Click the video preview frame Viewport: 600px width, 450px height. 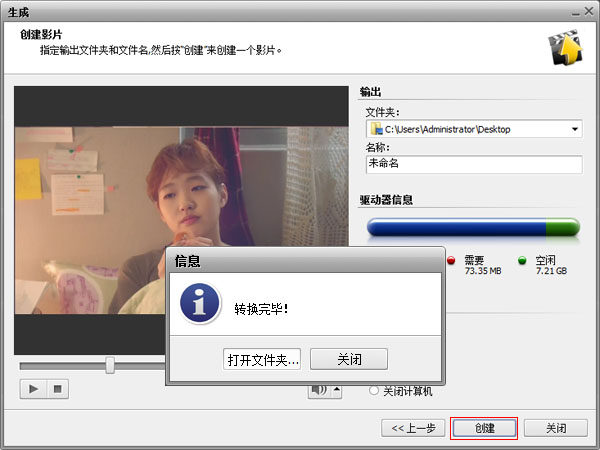(x=181, y=220)
